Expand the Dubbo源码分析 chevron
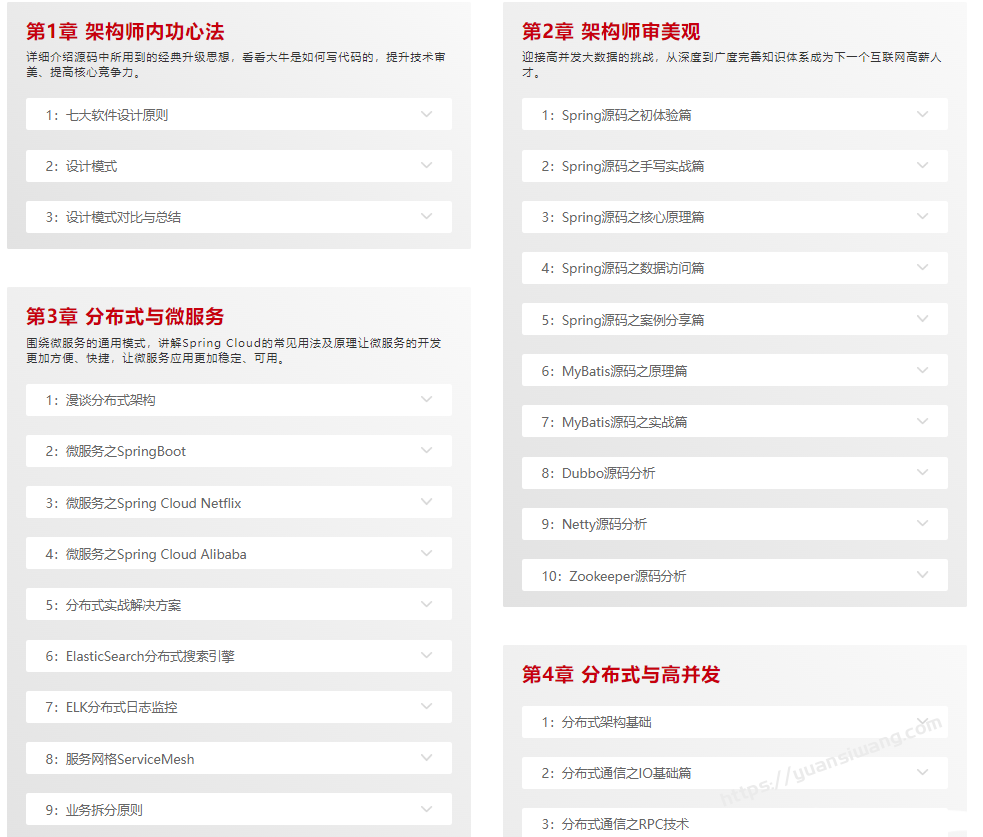 click(922, 472)
